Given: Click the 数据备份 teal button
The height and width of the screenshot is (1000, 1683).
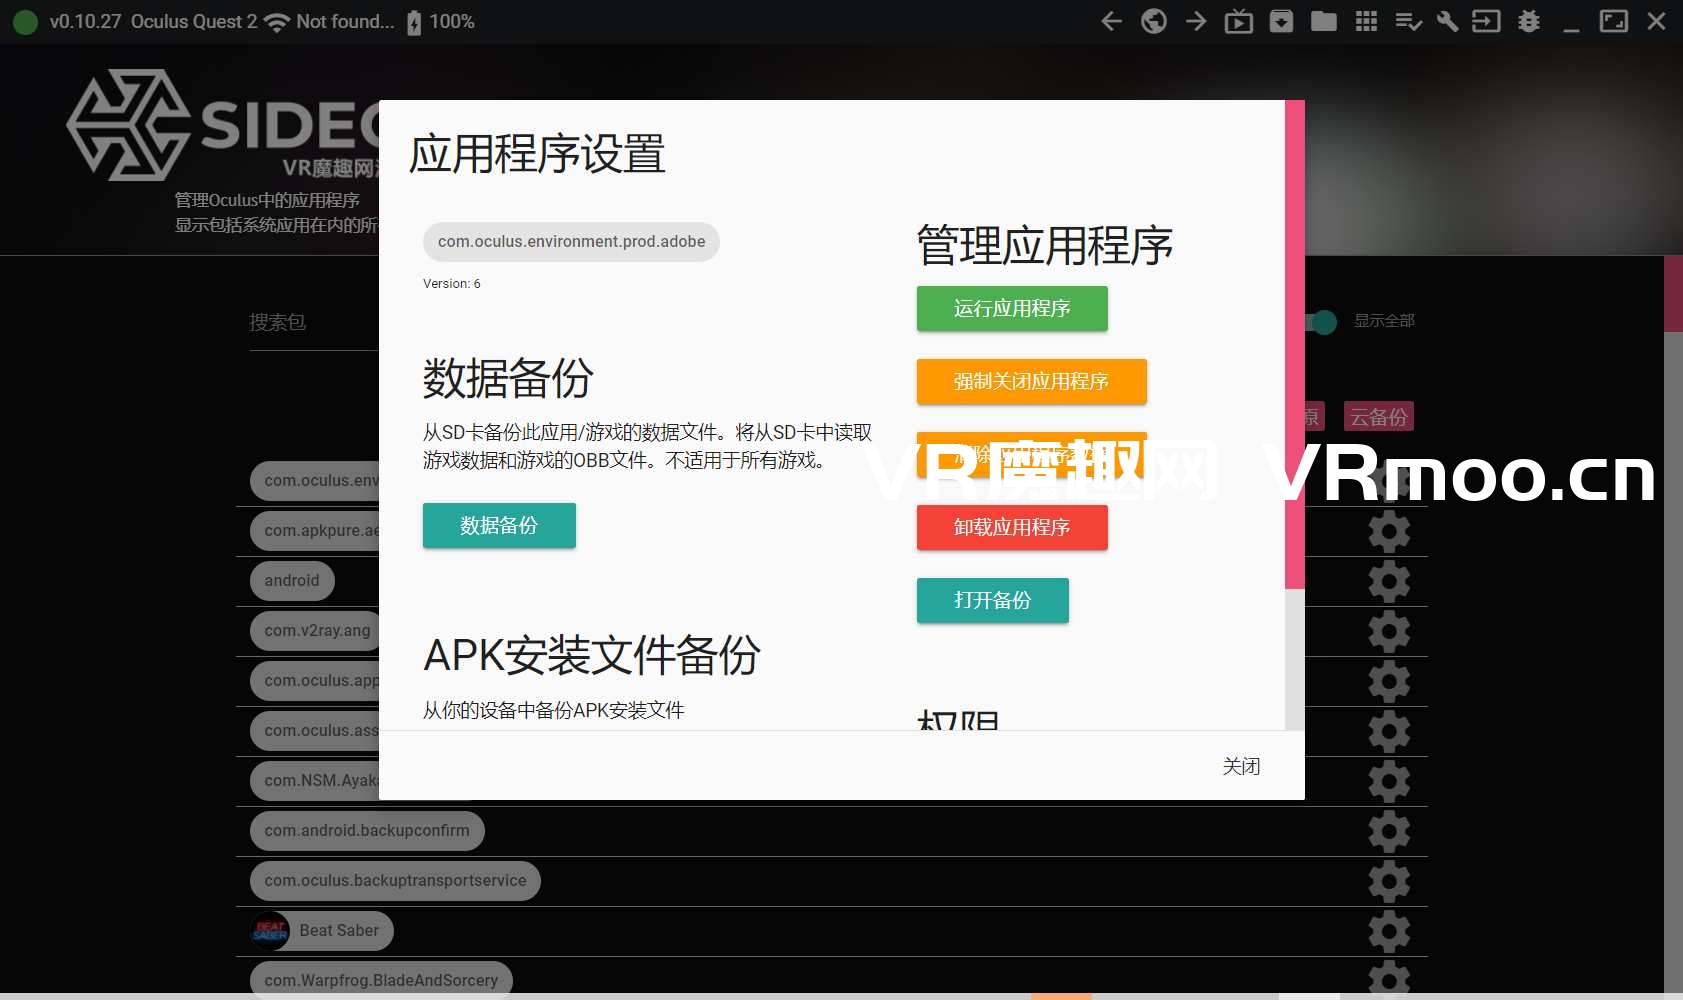Looking at the screenshot, I should click(499, 525).
